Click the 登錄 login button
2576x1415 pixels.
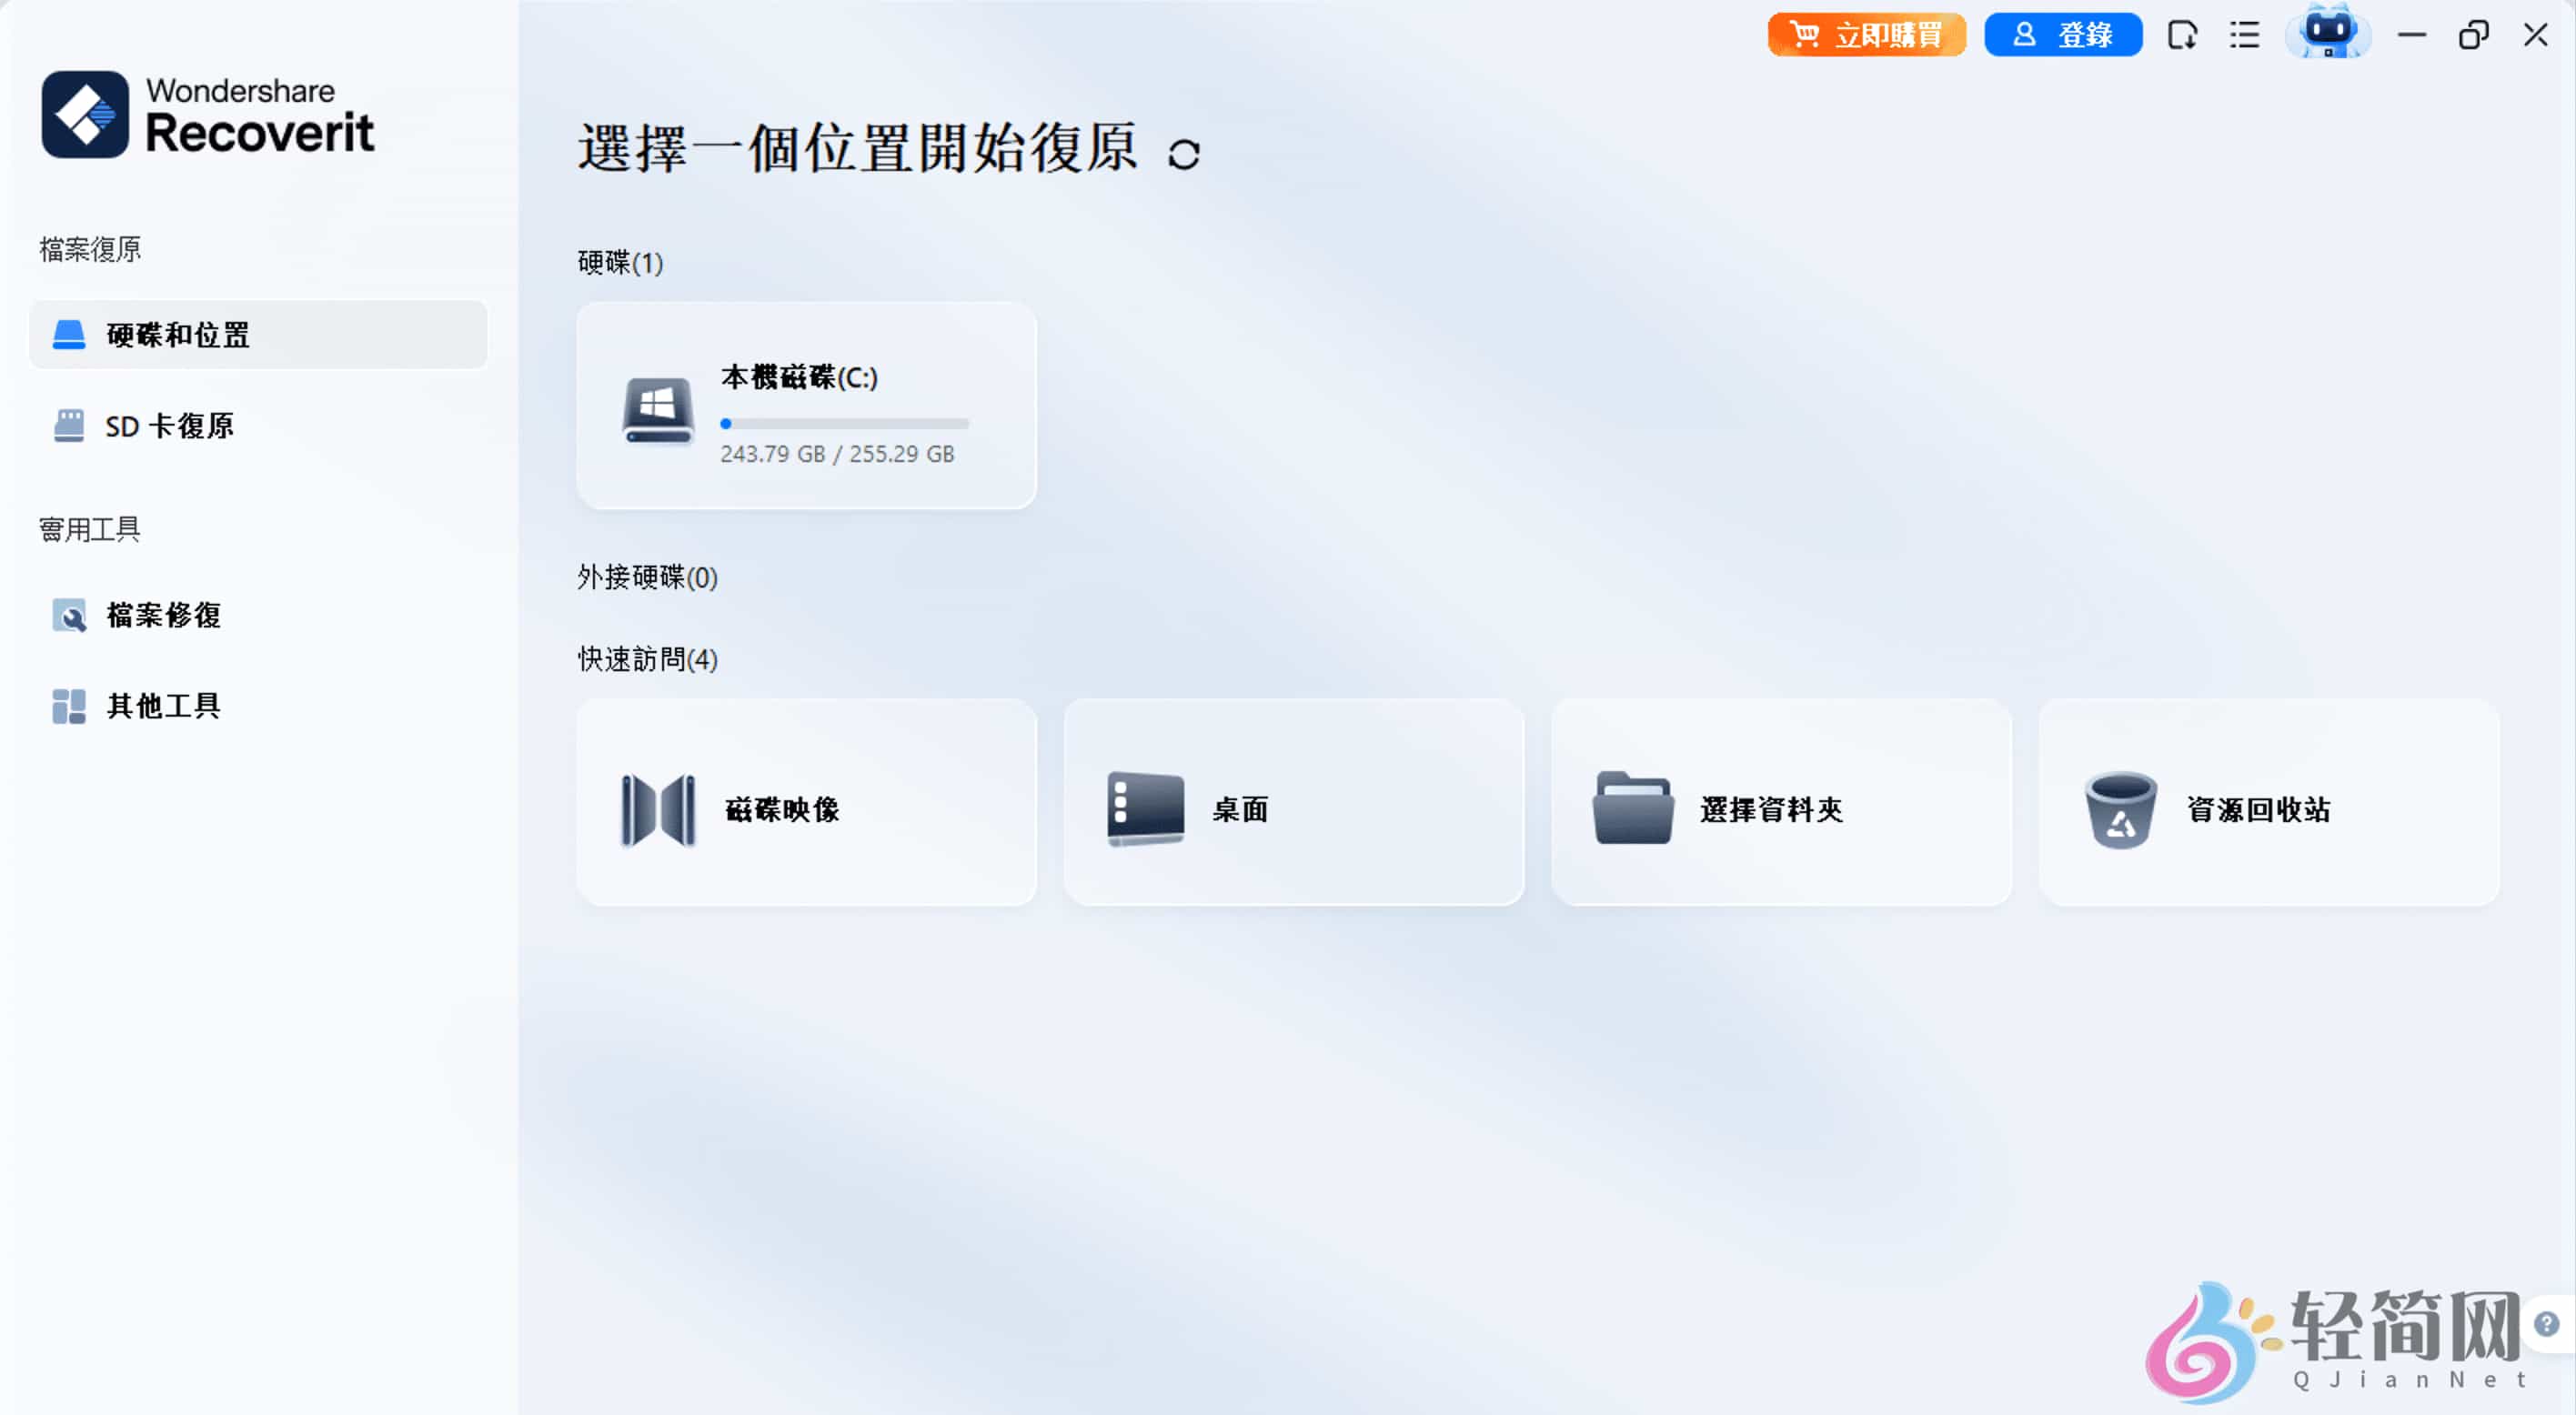pyautogui.click(x=2062, y=35)
